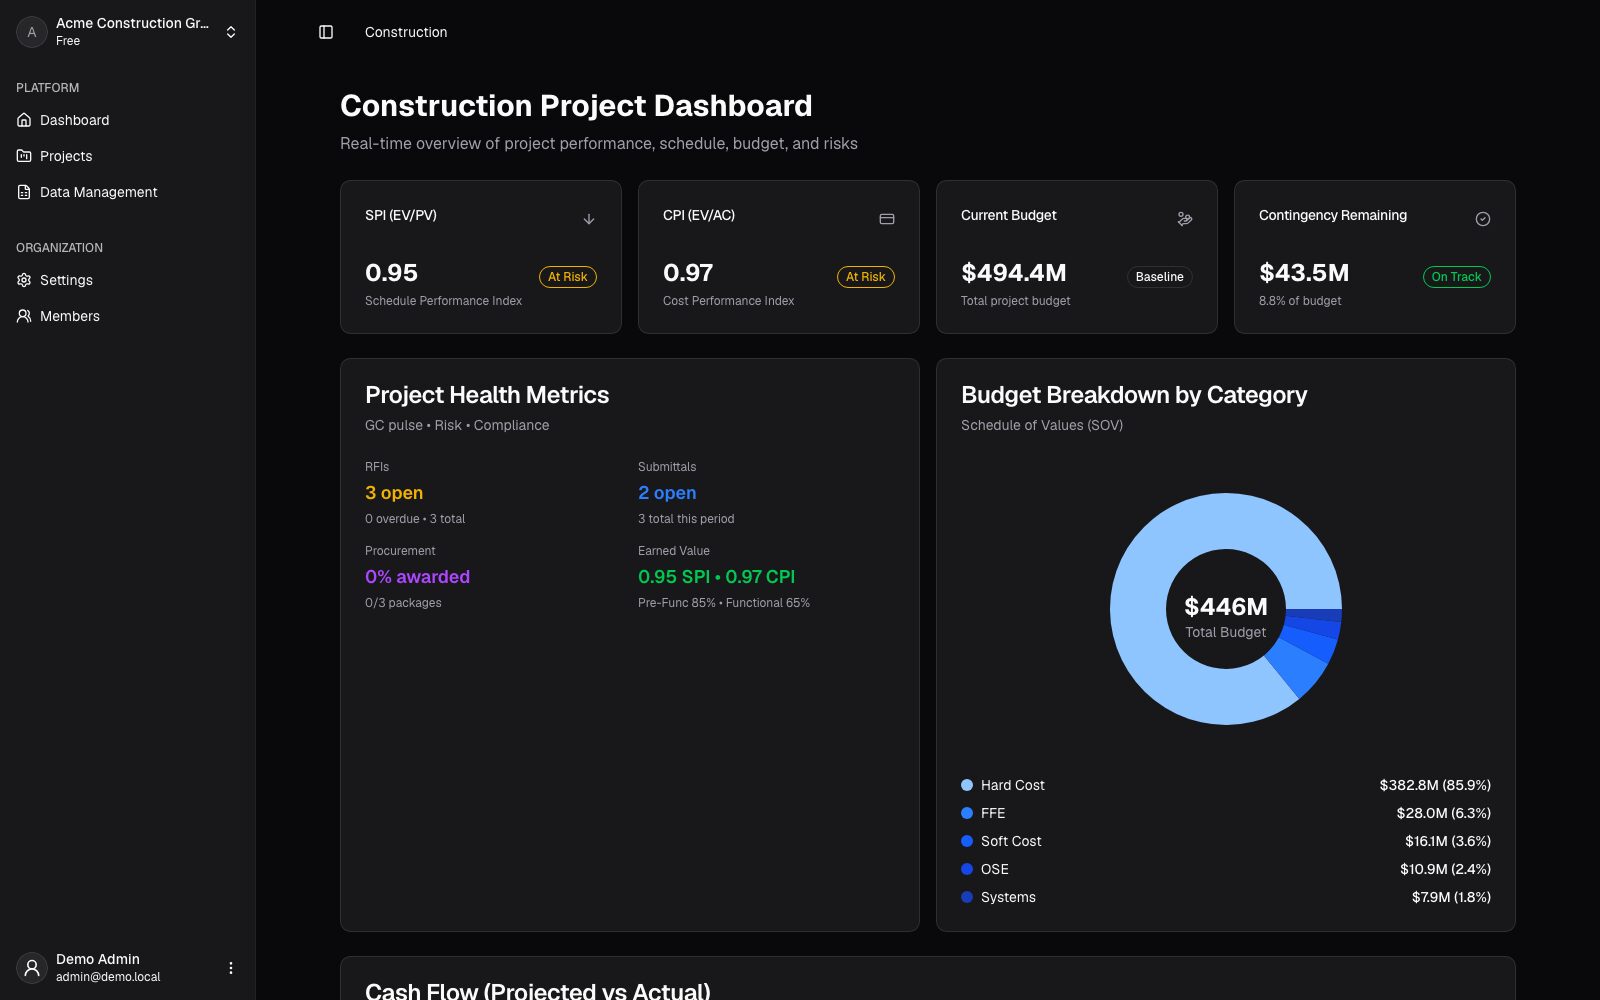
Task: Click the "8.8% of budget" text
Action: pos(1300,301)
